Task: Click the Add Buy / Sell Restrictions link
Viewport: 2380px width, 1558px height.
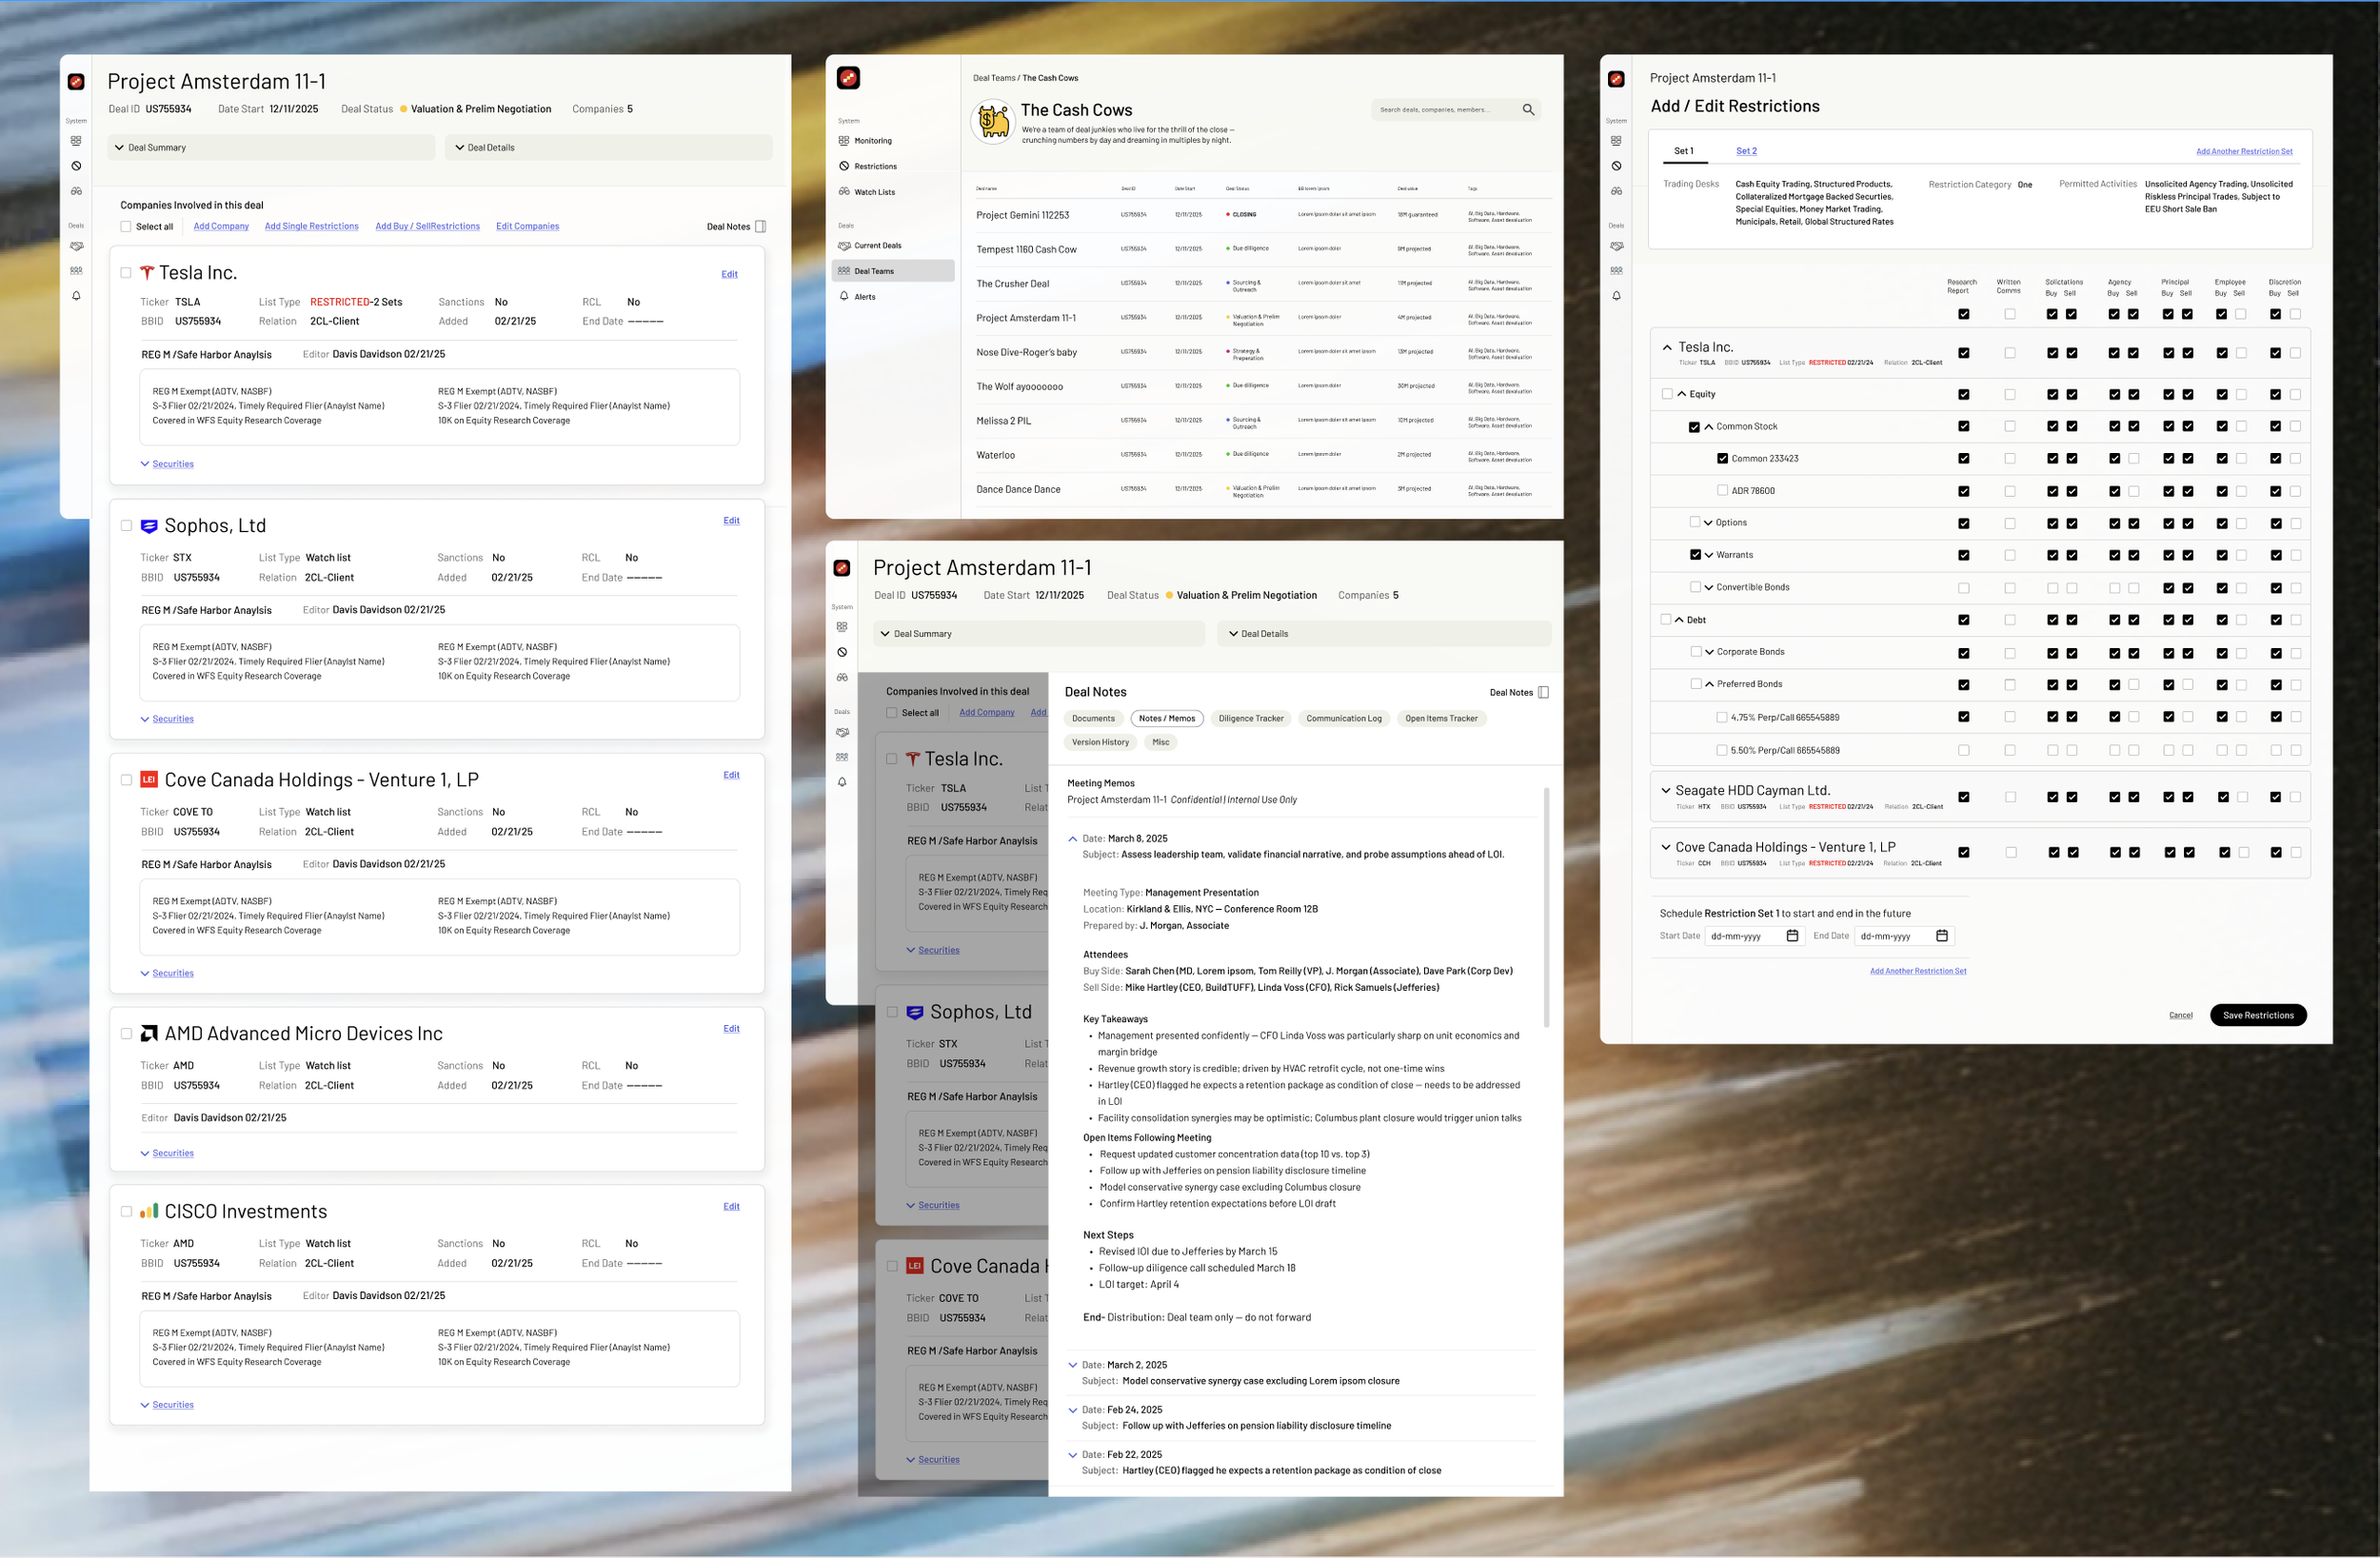Action: 427,227
